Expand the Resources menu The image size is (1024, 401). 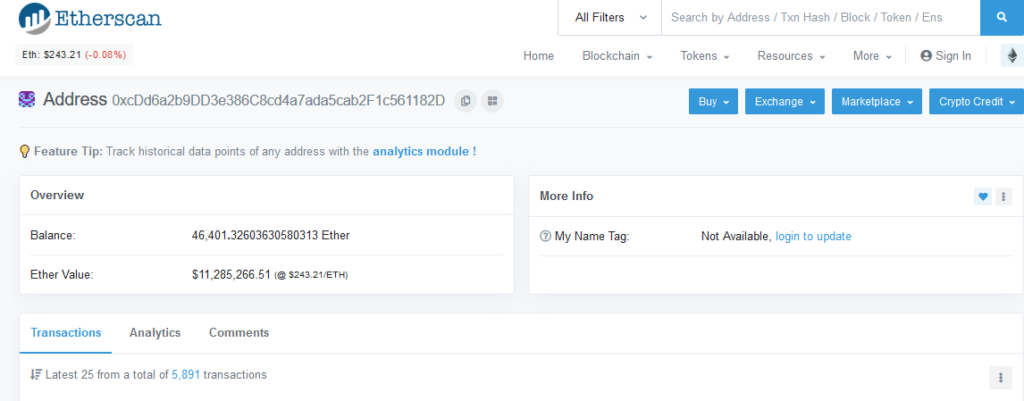(791, 56)
